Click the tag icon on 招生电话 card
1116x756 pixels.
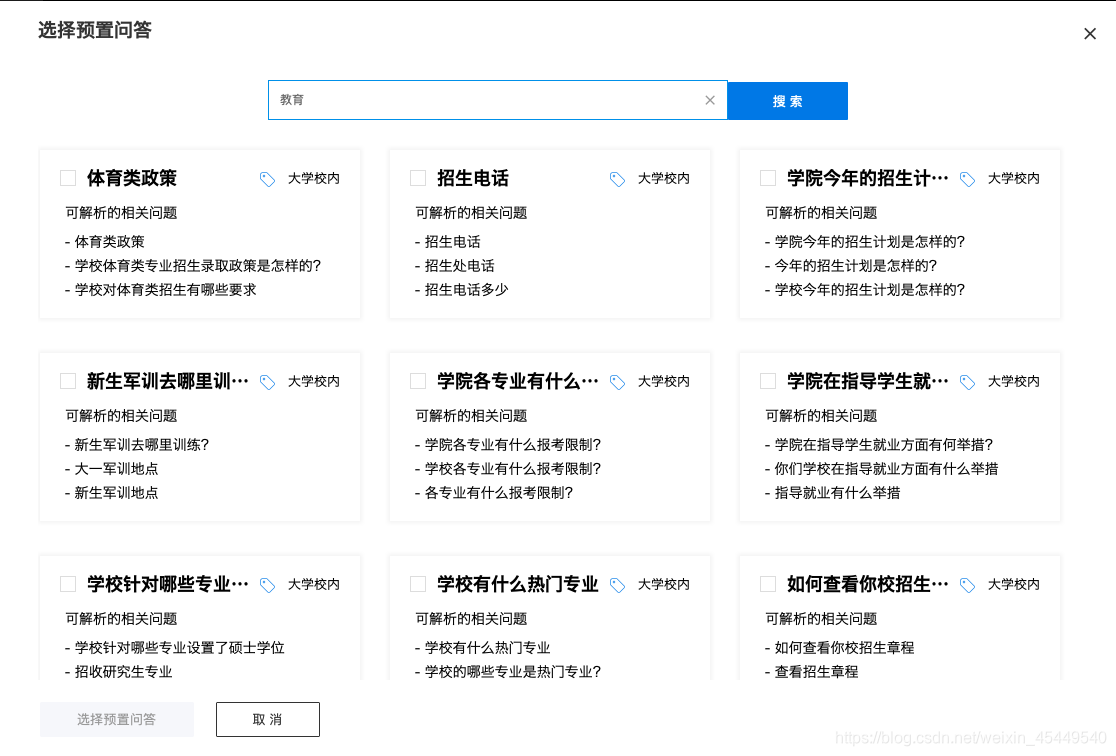point(617,179)
